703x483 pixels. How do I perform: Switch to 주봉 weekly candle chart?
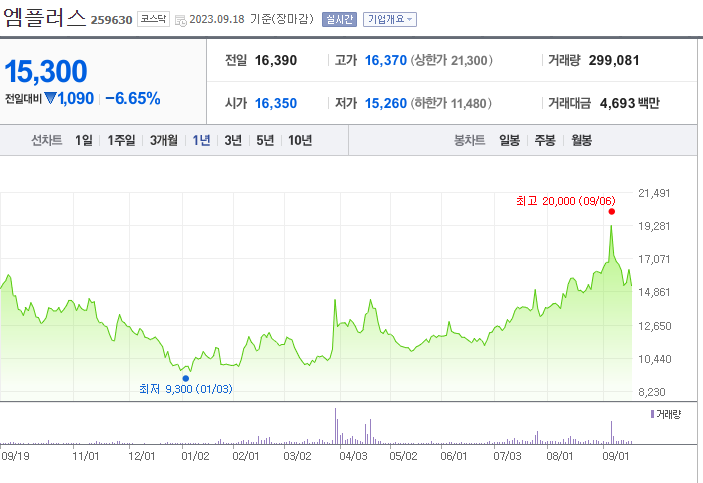click(545, 140)
